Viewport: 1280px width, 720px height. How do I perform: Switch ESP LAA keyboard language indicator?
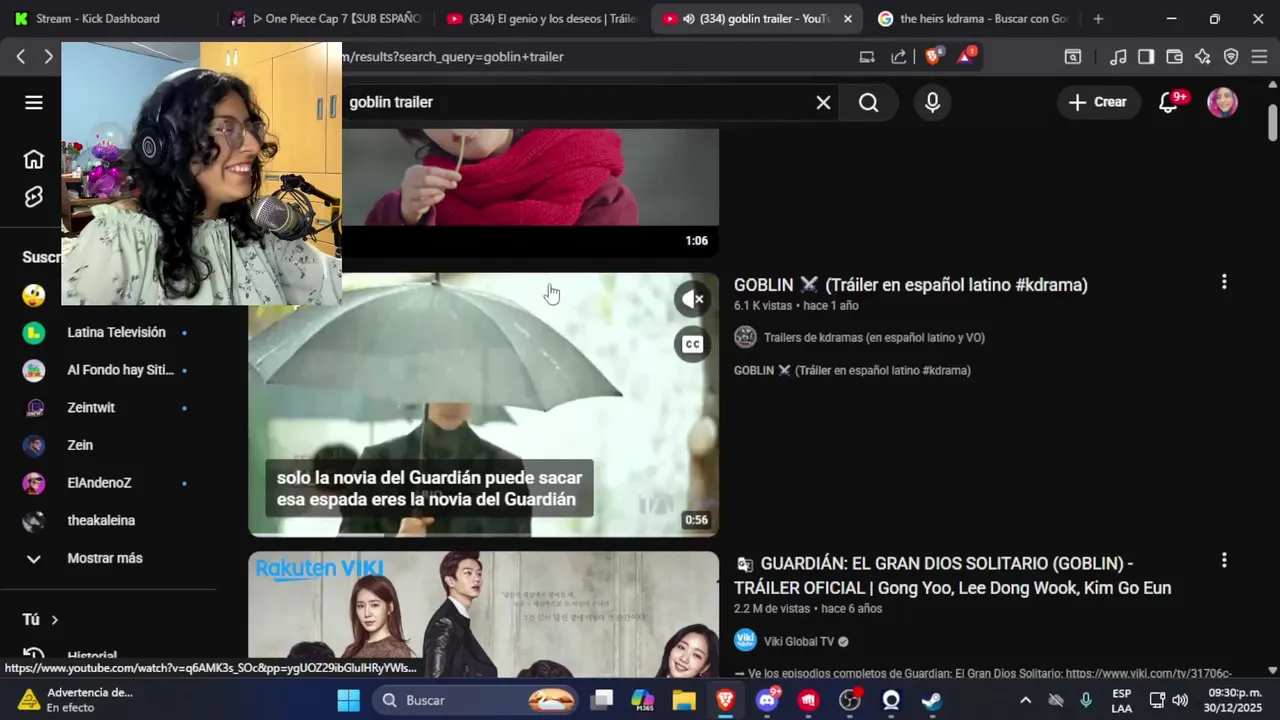[1122, 700]
